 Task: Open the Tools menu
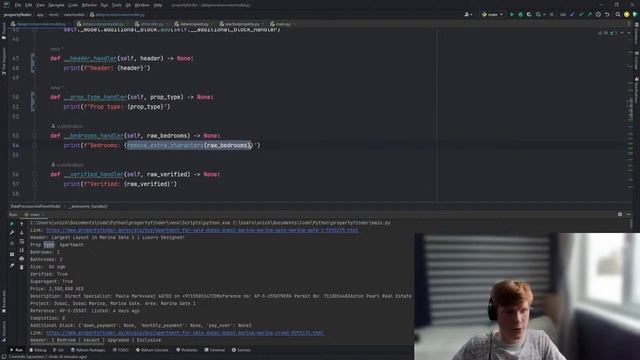pyautogui.click(x=117, y=5)
